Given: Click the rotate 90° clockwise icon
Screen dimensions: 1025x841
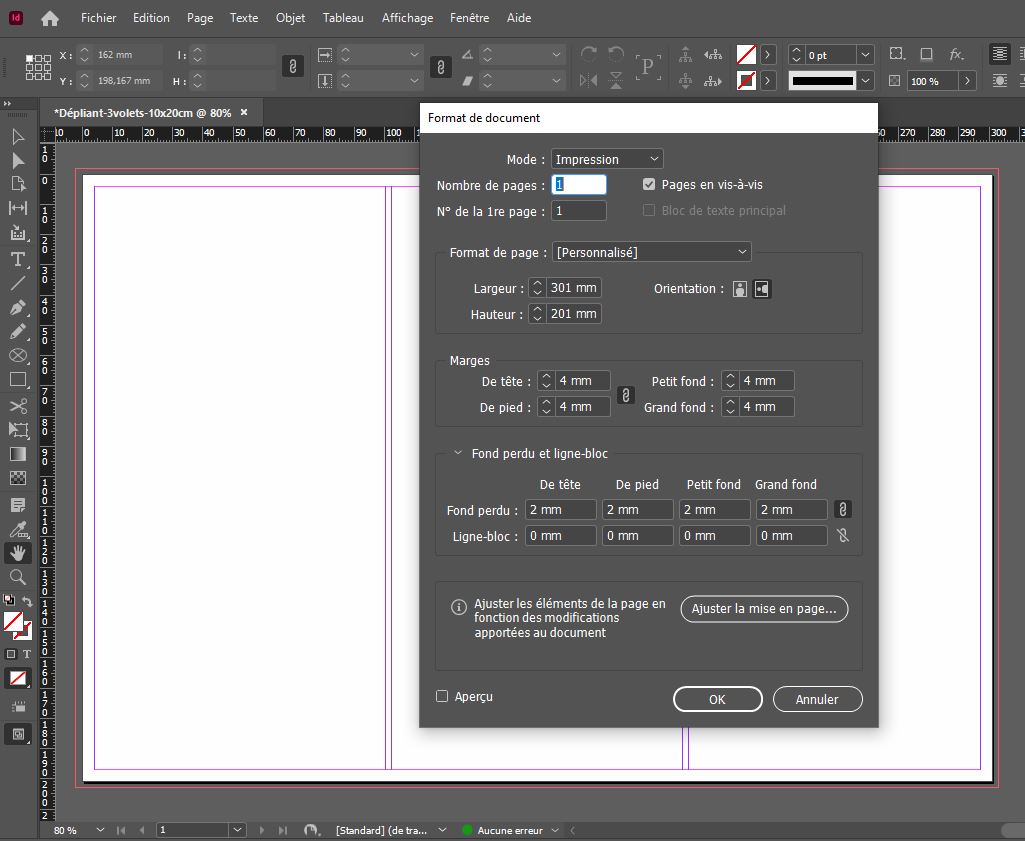Looking at the screenshot, I should 588,54.
